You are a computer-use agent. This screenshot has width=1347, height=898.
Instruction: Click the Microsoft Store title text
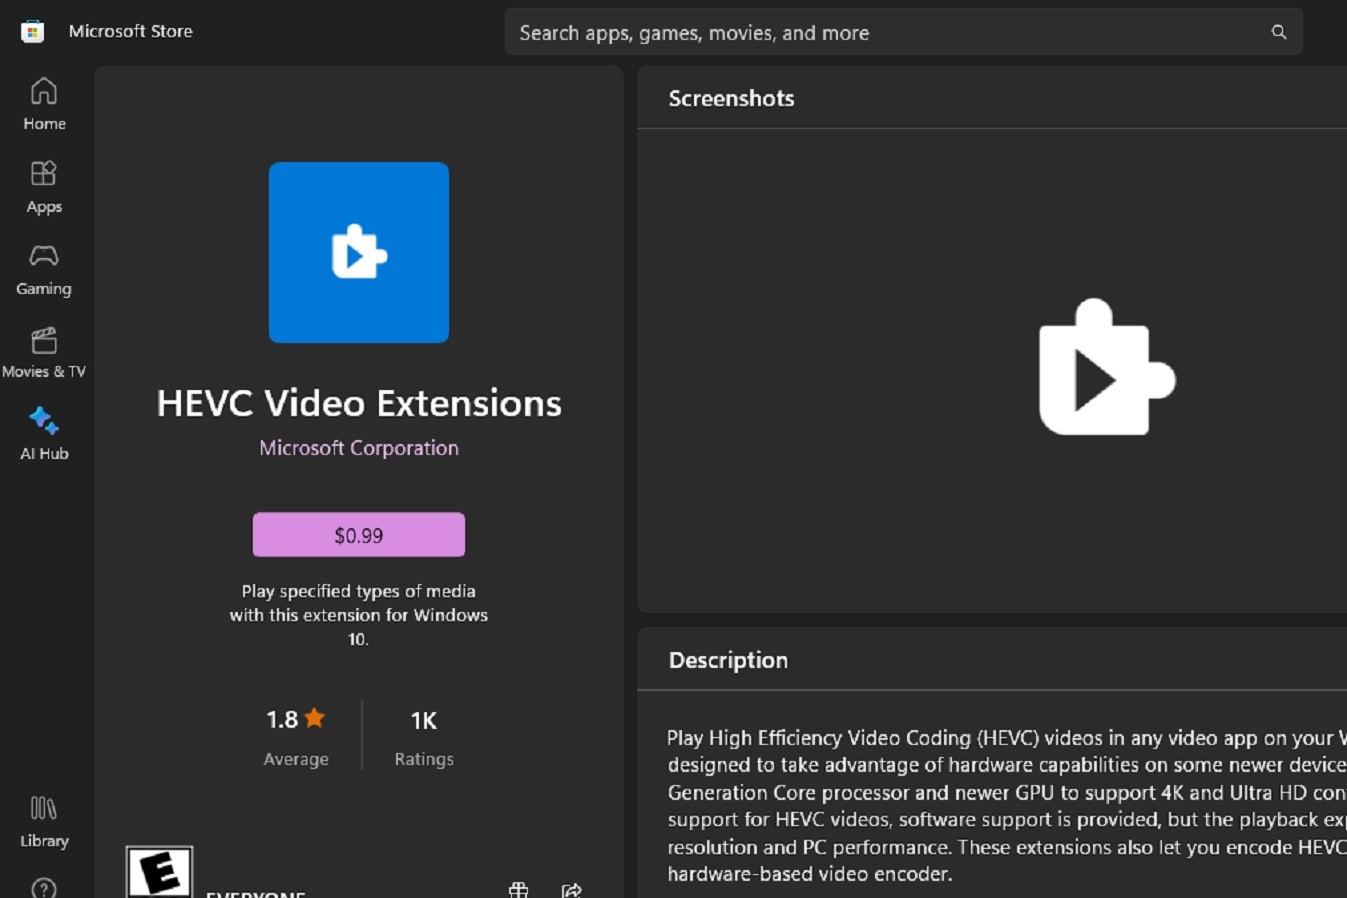tap(131, 31)
